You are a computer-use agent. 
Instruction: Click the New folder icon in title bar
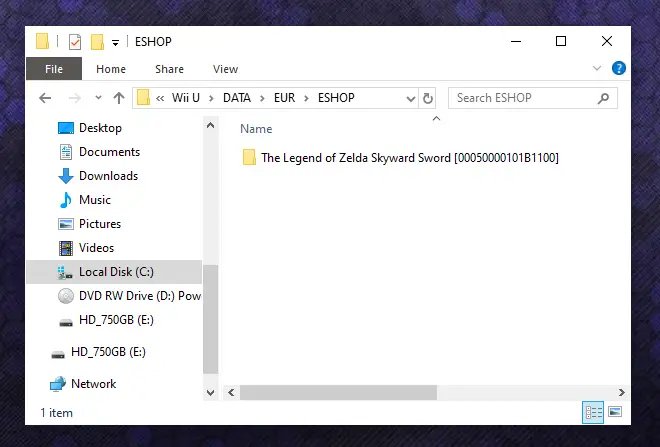[x=97, y=42]
